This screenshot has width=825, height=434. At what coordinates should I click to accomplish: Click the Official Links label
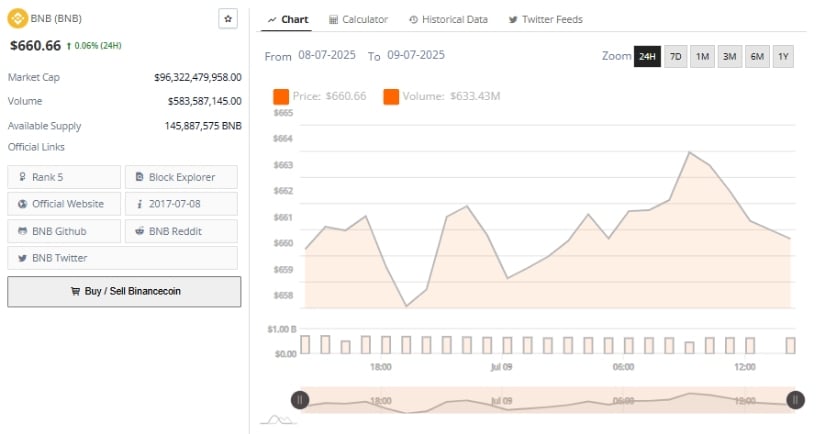(36, 147)
